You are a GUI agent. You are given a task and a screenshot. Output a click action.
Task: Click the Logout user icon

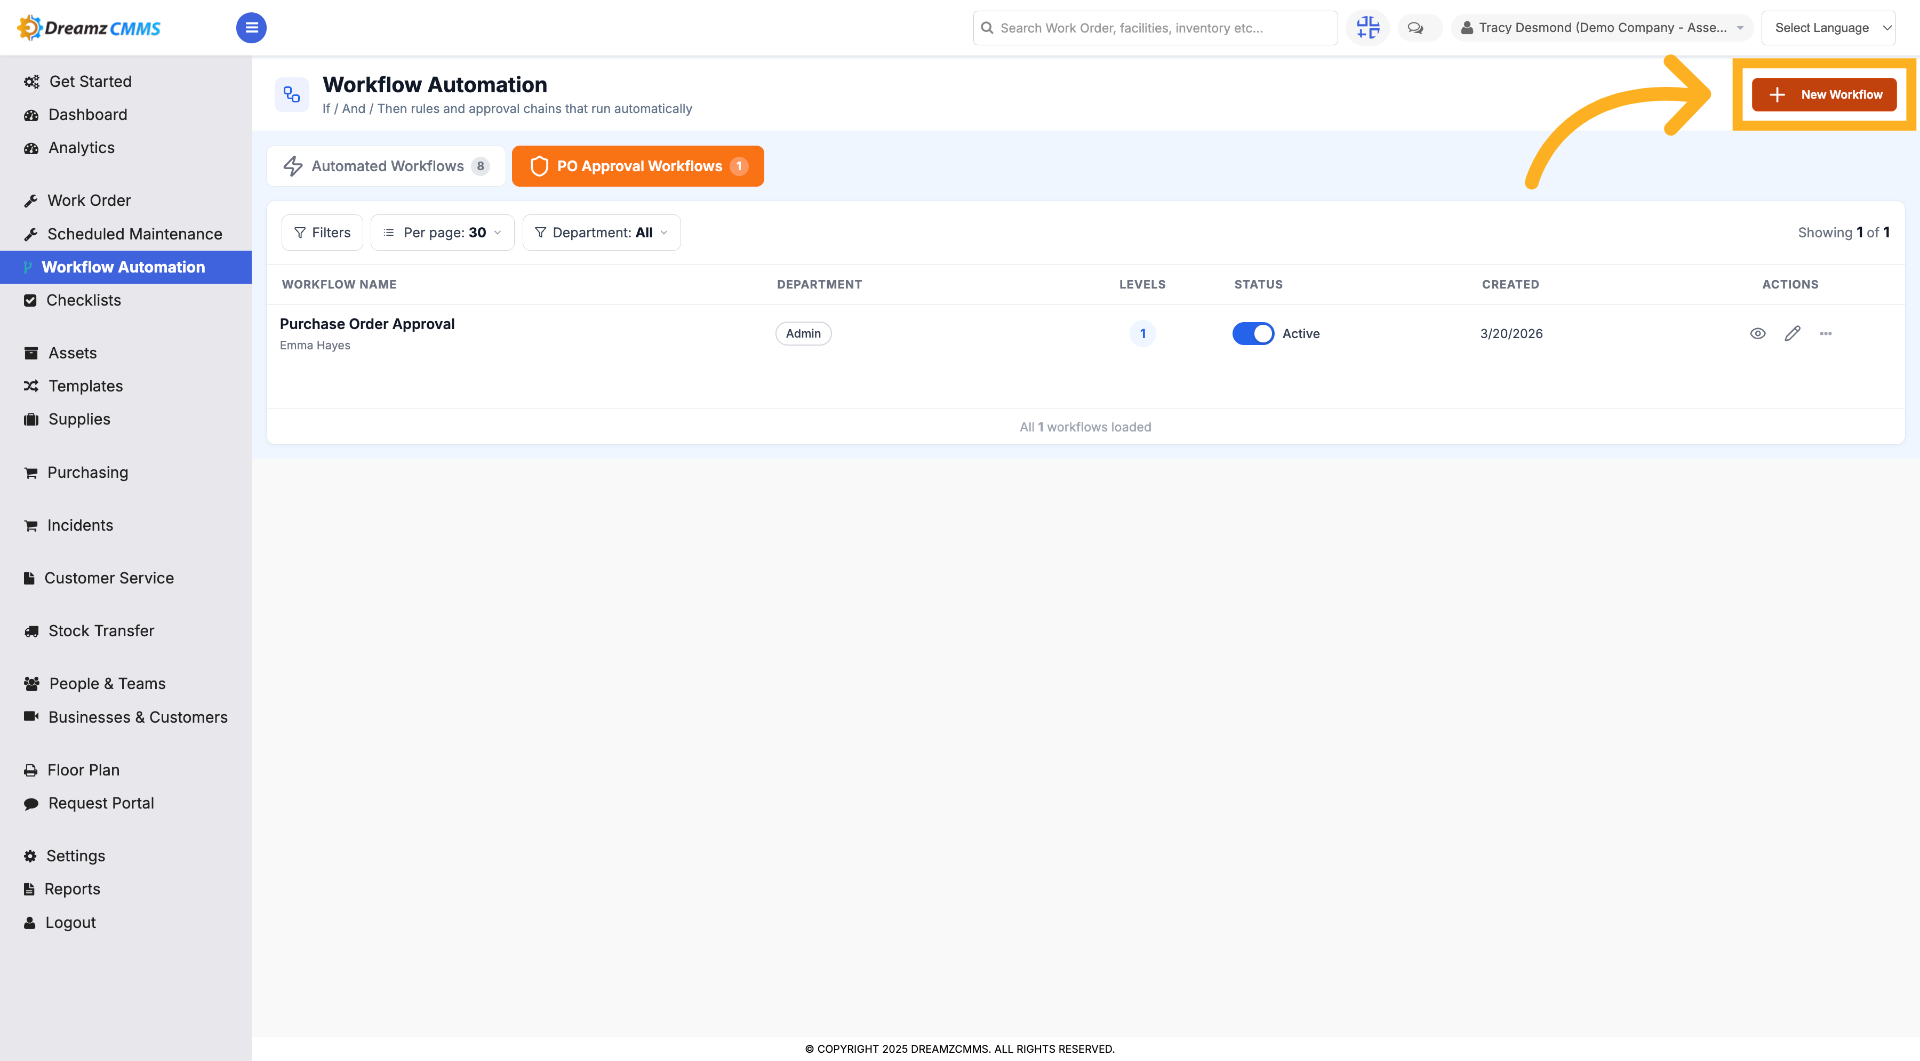click(30, 924)
